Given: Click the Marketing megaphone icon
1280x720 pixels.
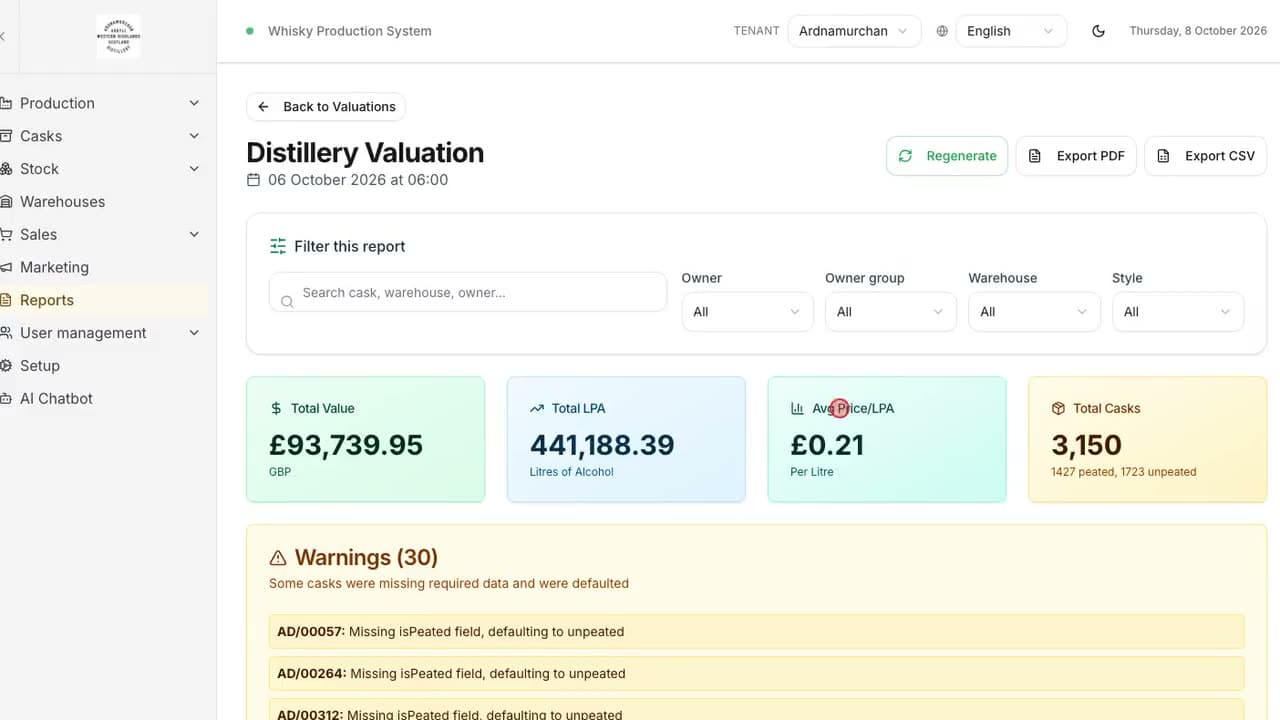Looking at the screenshot, I should 5,267.
